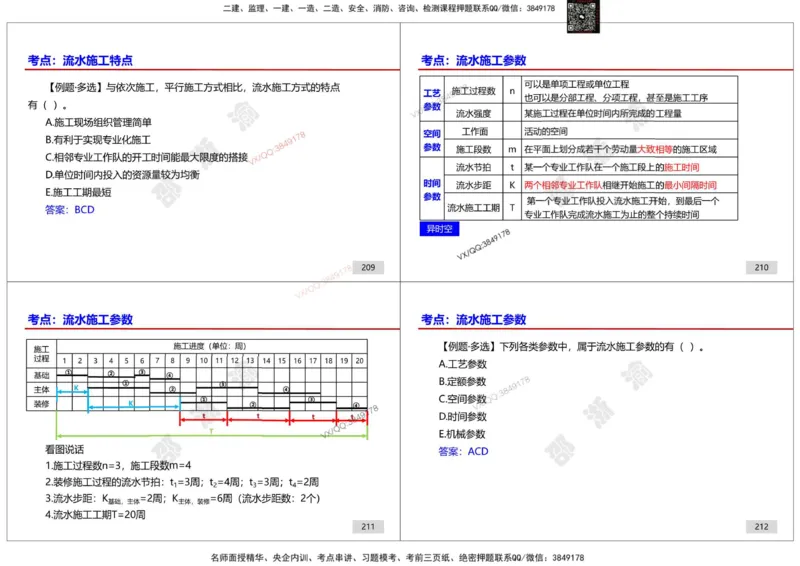Click option 'B.有利于实现专业化施工'
This screenshot has width=800, height=566.
(98, 140)
